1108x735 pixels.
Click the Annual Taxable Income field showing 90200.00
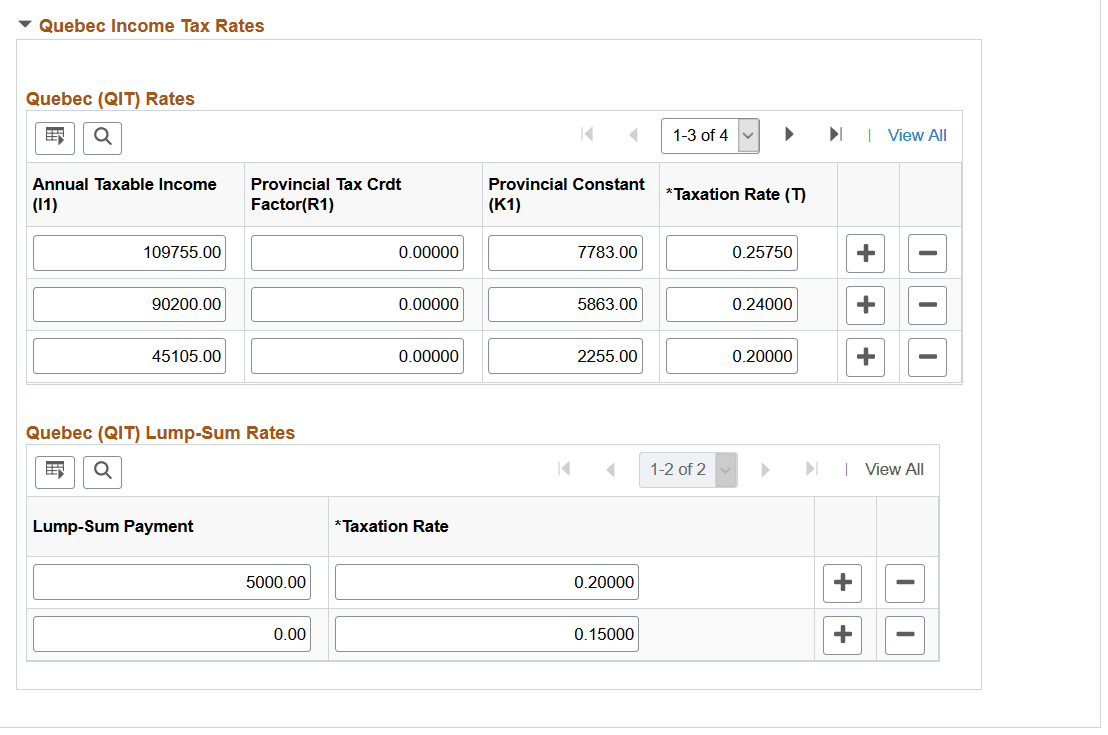coord(129,304)
